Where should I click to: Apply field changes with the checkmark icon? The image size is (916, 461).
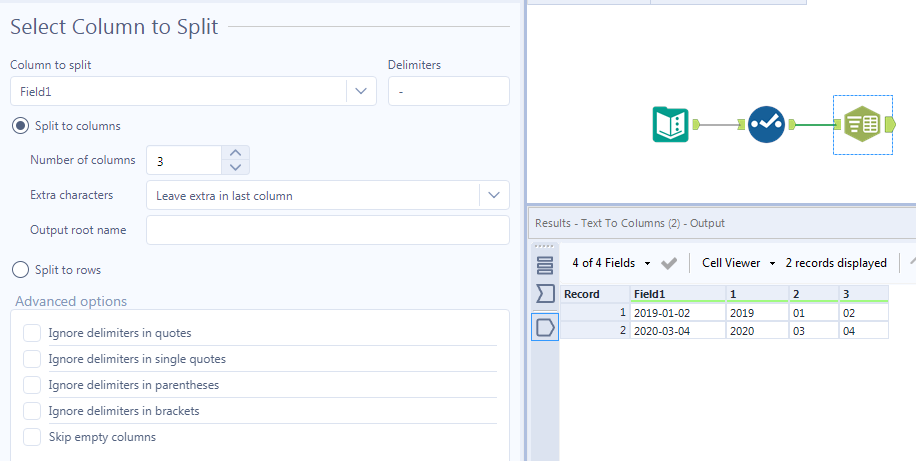[x=669, y=264]
